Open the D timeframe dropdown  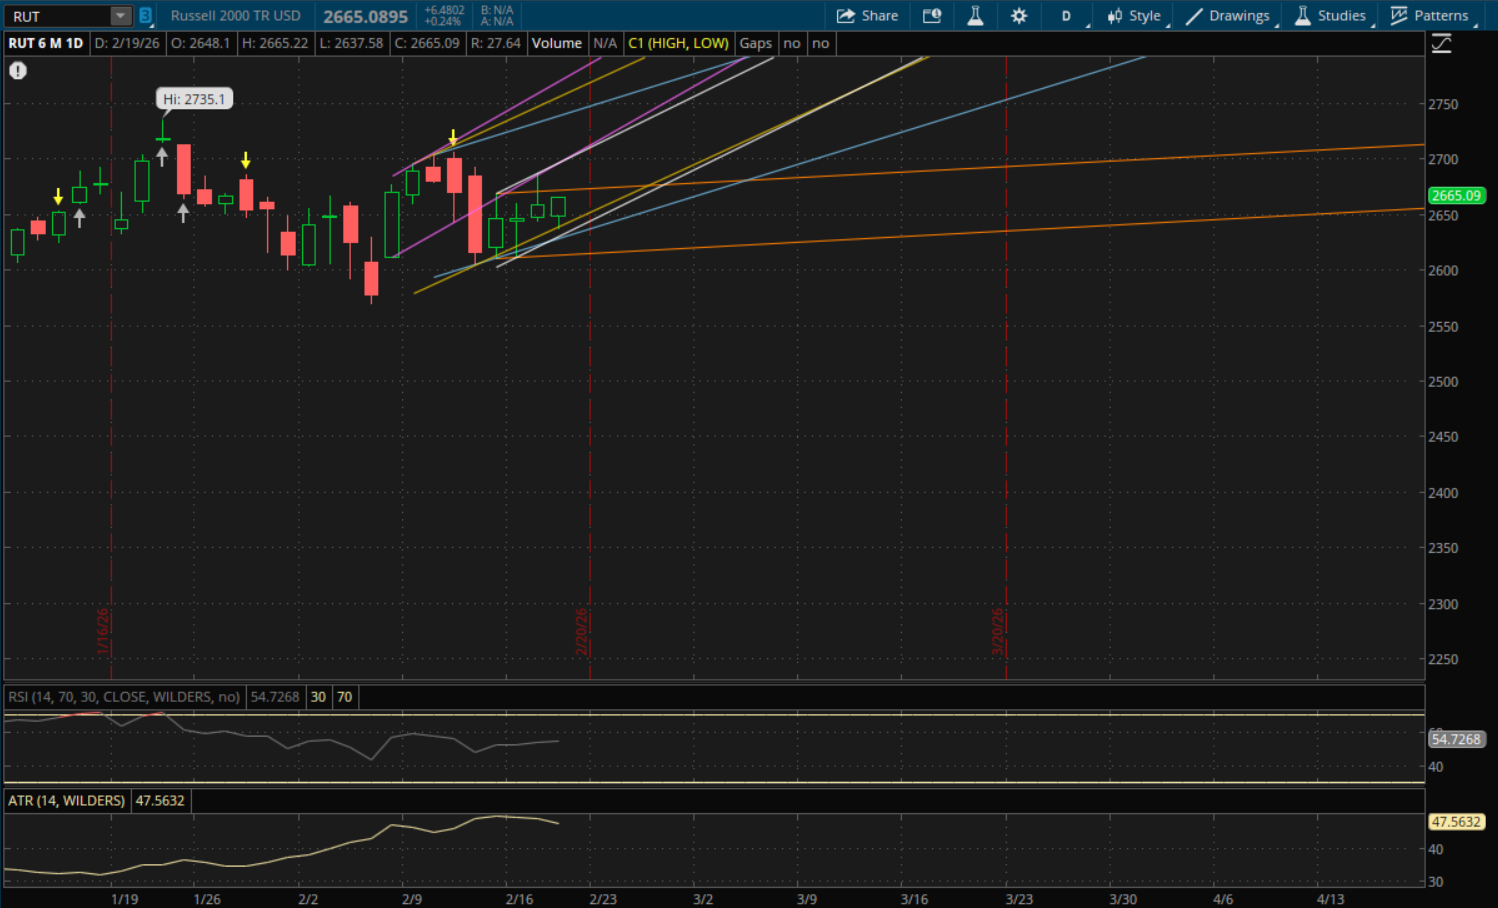[1067, 16]
